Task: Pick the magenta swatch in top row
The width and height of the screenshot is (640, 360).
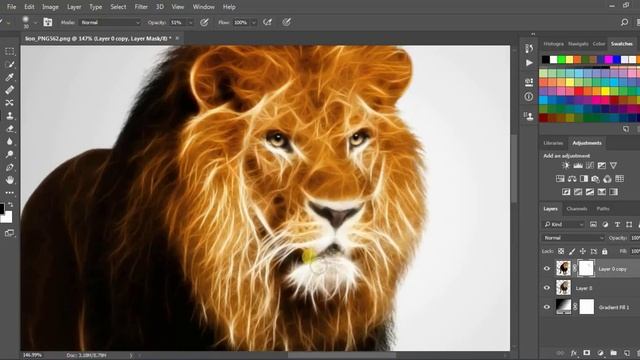Action: click(x=609, y=60)
